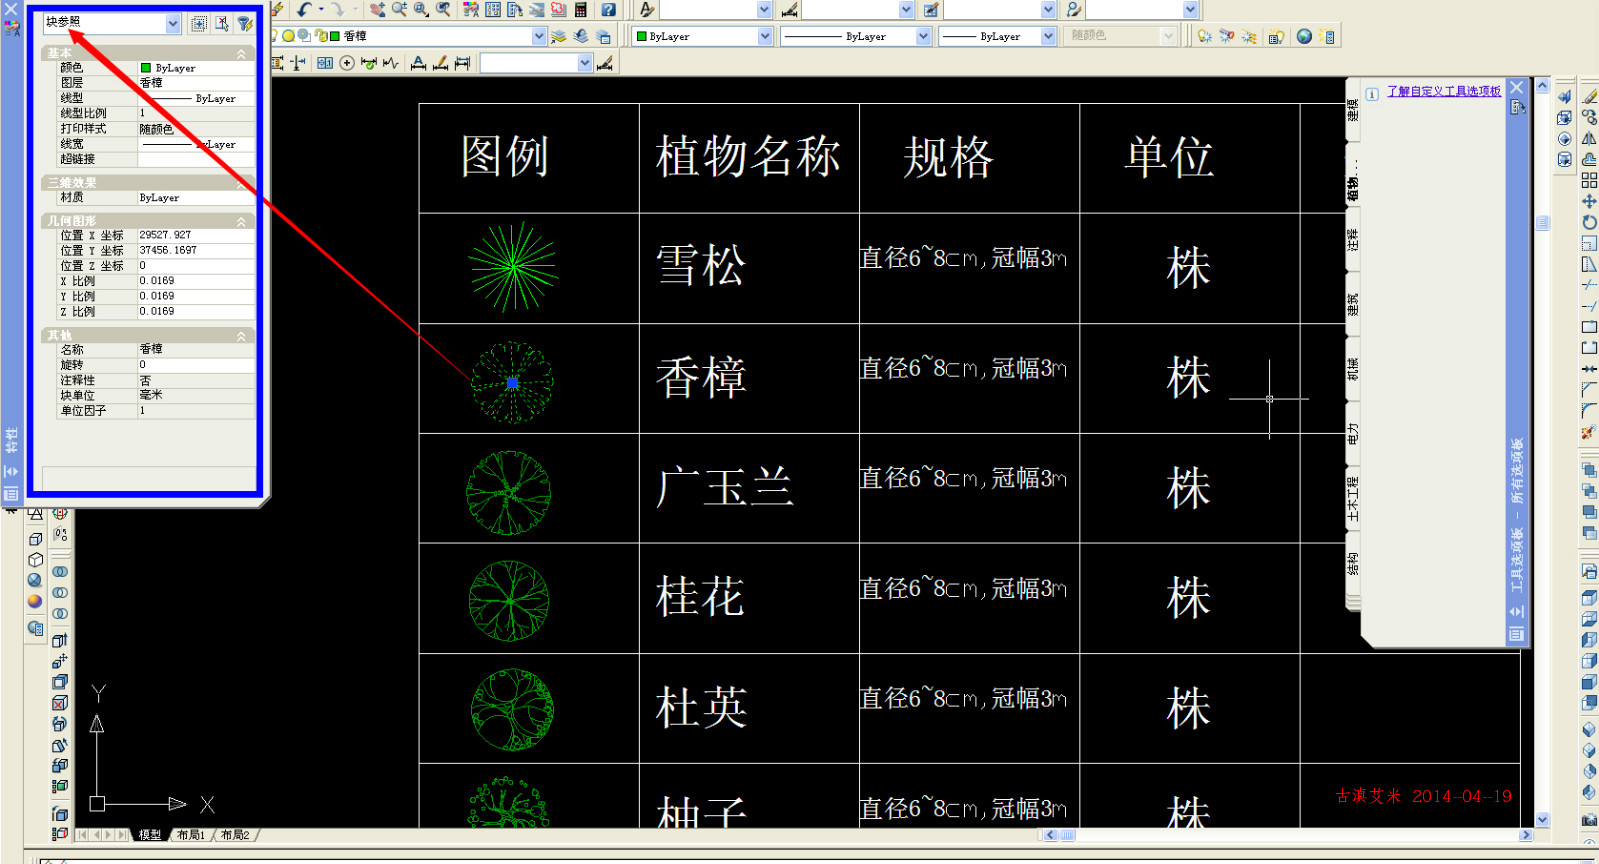Click the globe icon in the render toolbar
Viewport: 1599px width, 864px height.
(1304, 36)
